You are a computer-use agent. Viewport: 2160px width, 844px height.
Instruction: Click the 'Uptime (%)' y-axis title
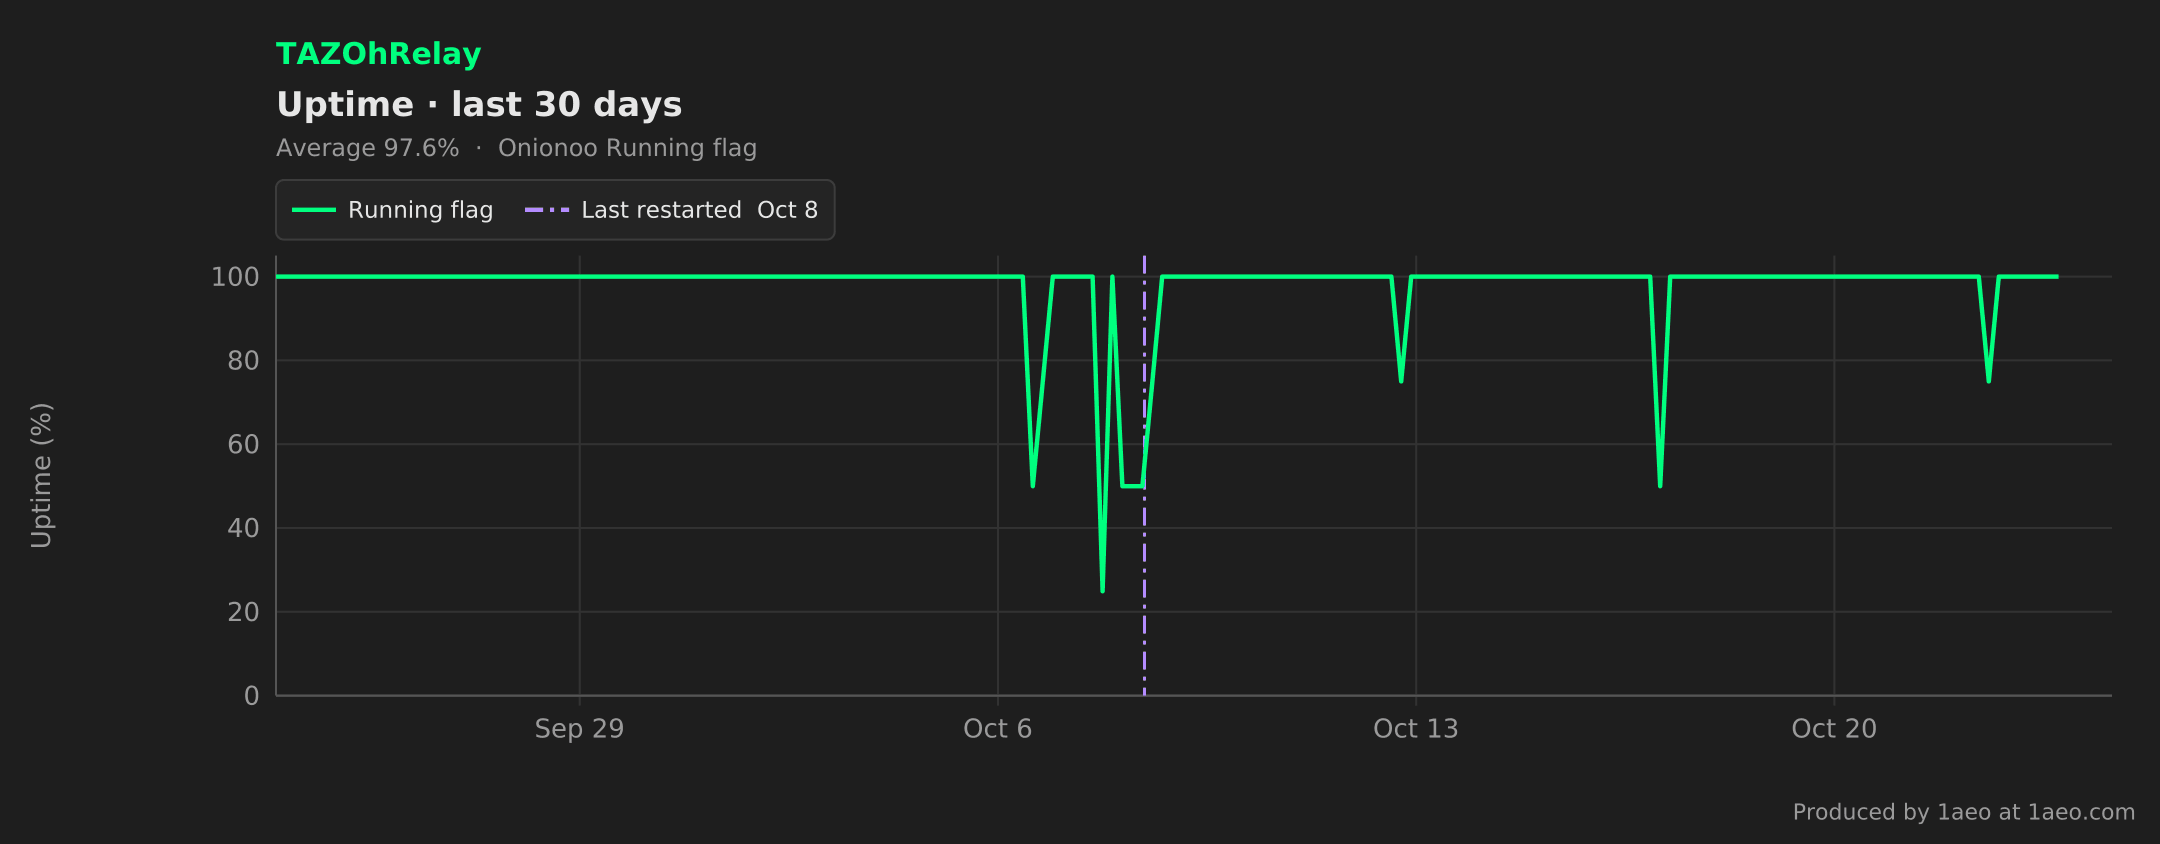pyautogui.click(x=41, y=476)
